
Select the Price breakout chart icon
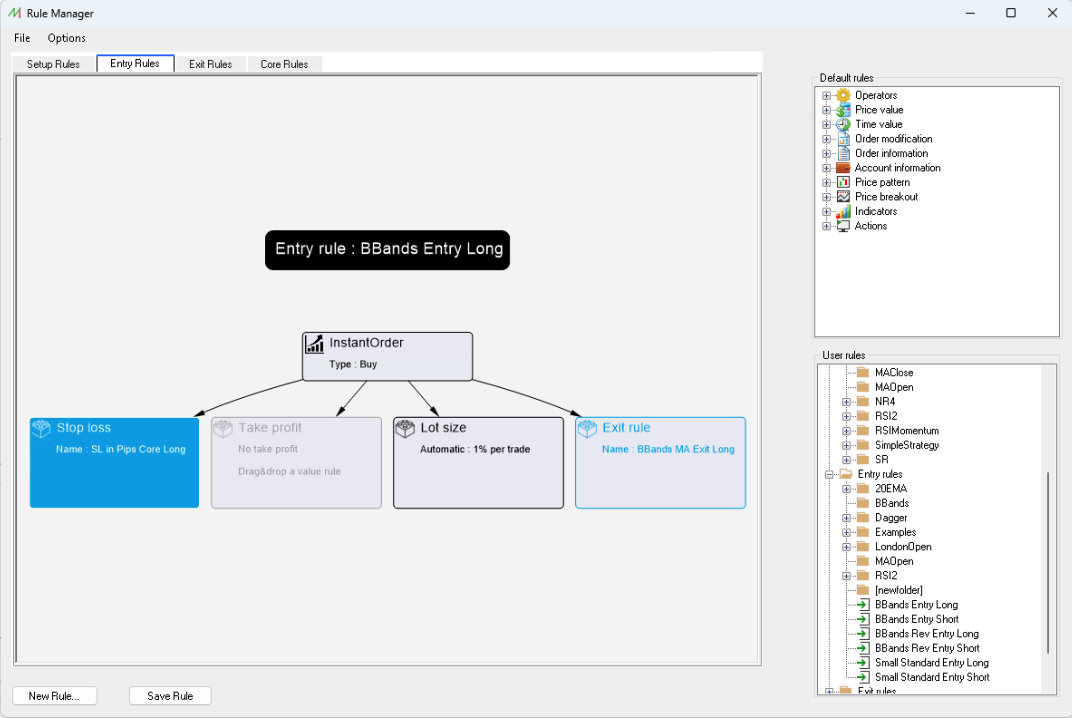coord(843,196)
